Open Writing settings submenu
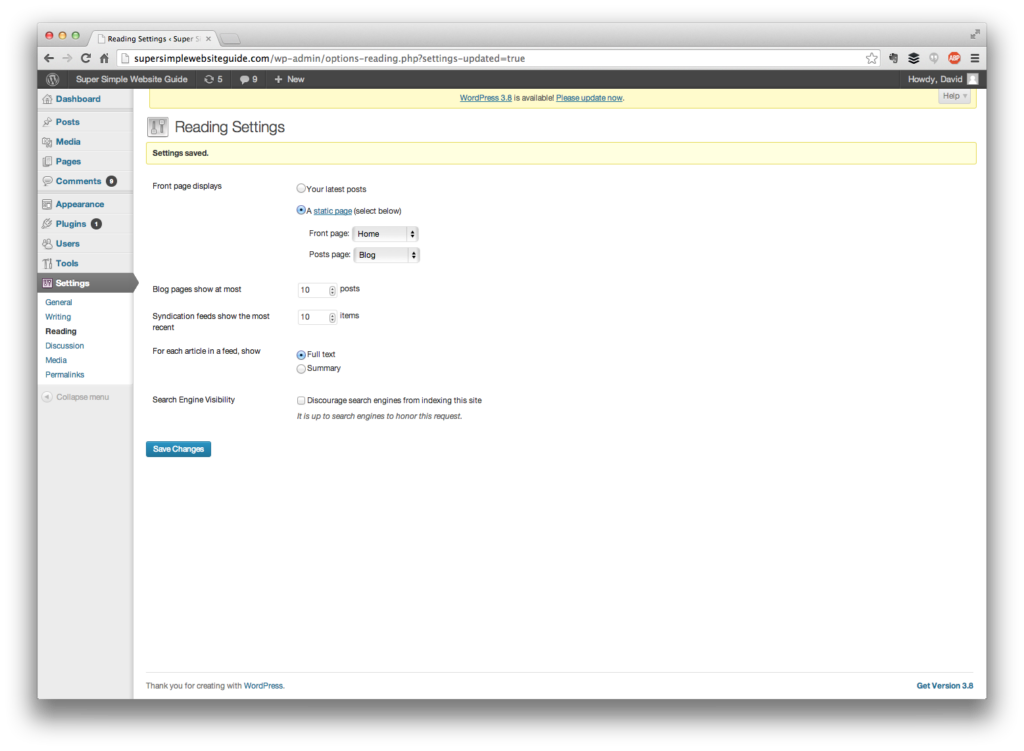The width and height of the screenshot is (1024, 751). 58,317
